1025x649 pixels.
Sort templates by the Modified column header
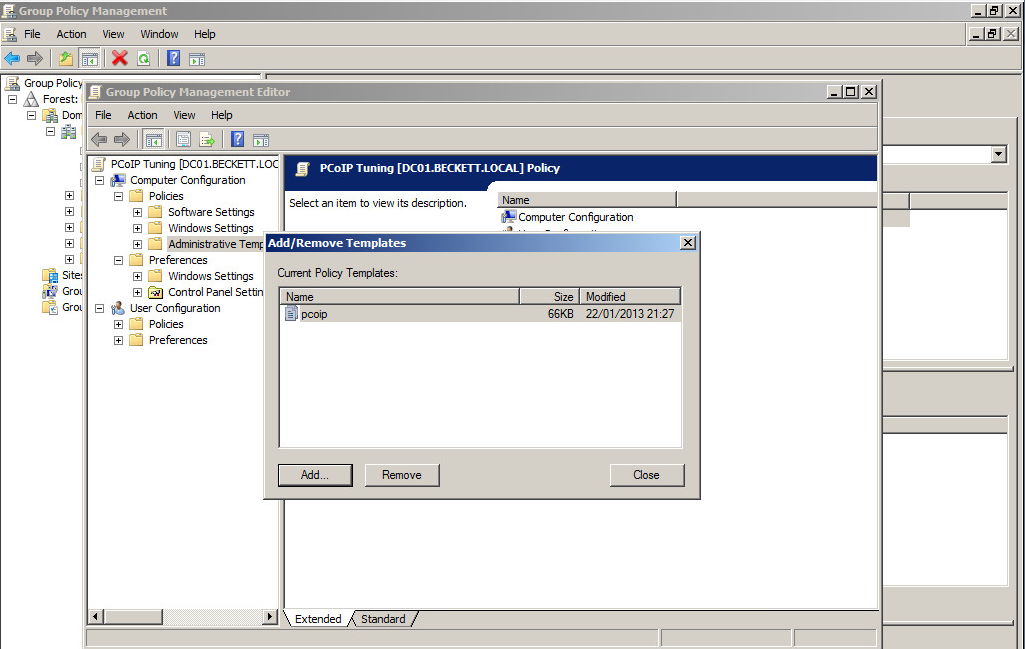630,296
